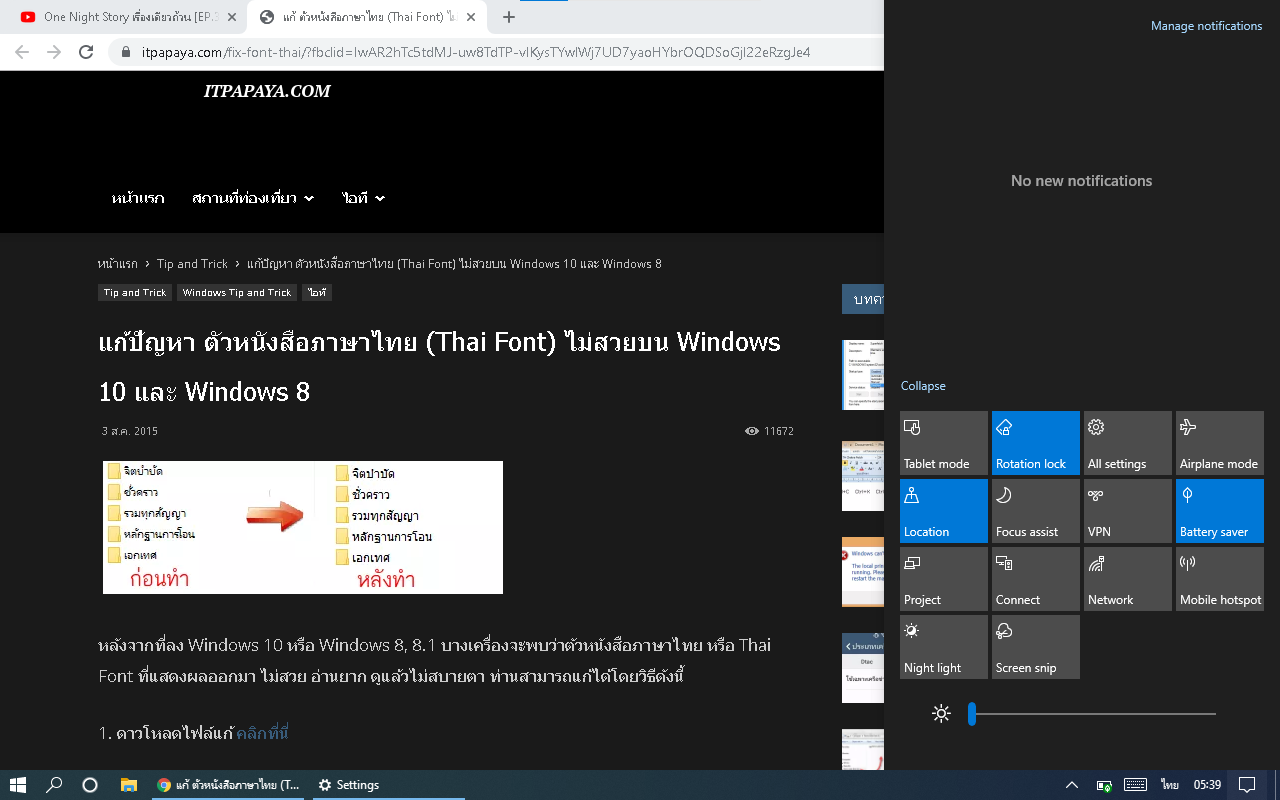The height and width of the screenshot is (800, 1280).
Task: Select the Thai Font article tab
Action: [x=368, y=17]
